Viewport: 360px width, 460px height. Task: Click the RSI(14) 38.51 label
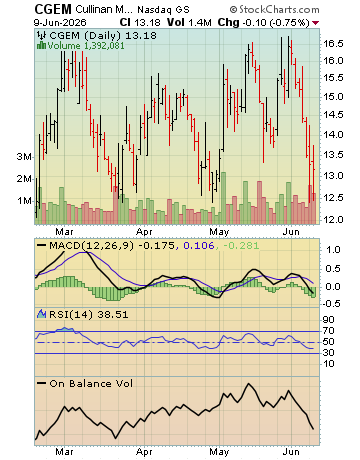click(88, 314)
